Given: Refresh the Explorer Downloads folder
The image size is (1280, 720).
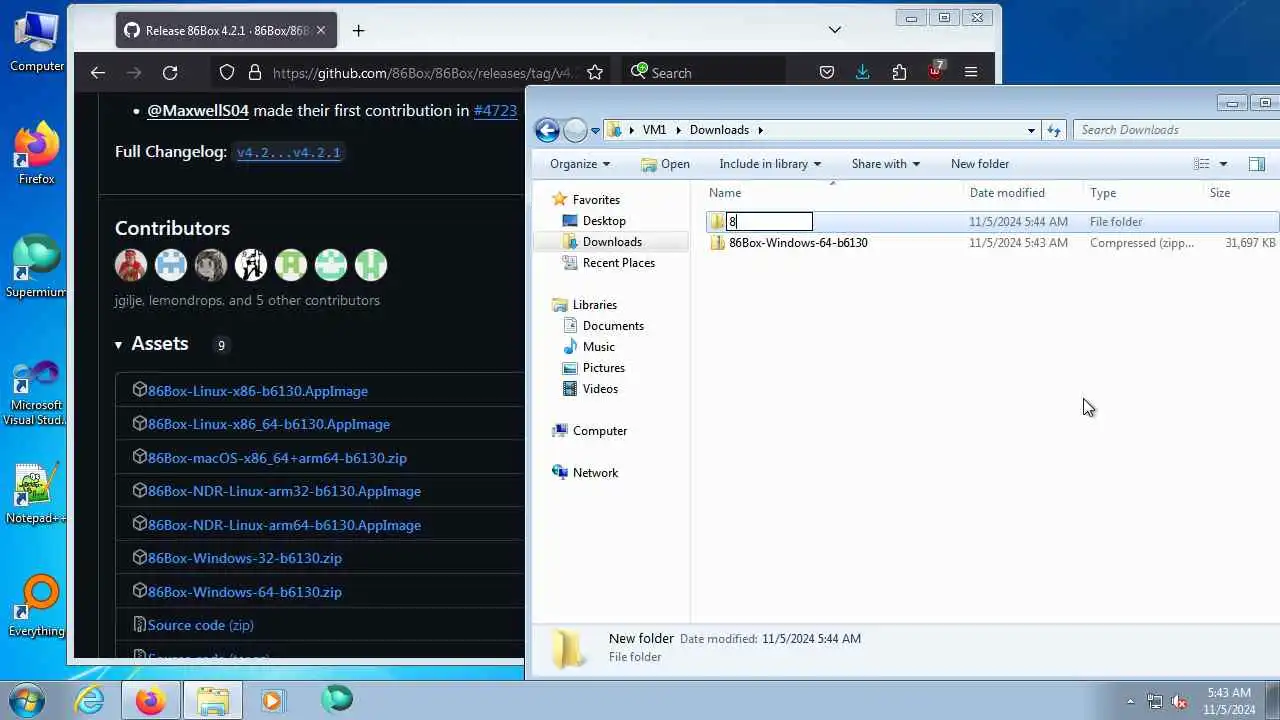Looking at the screenshot, I should (1053, 130).
